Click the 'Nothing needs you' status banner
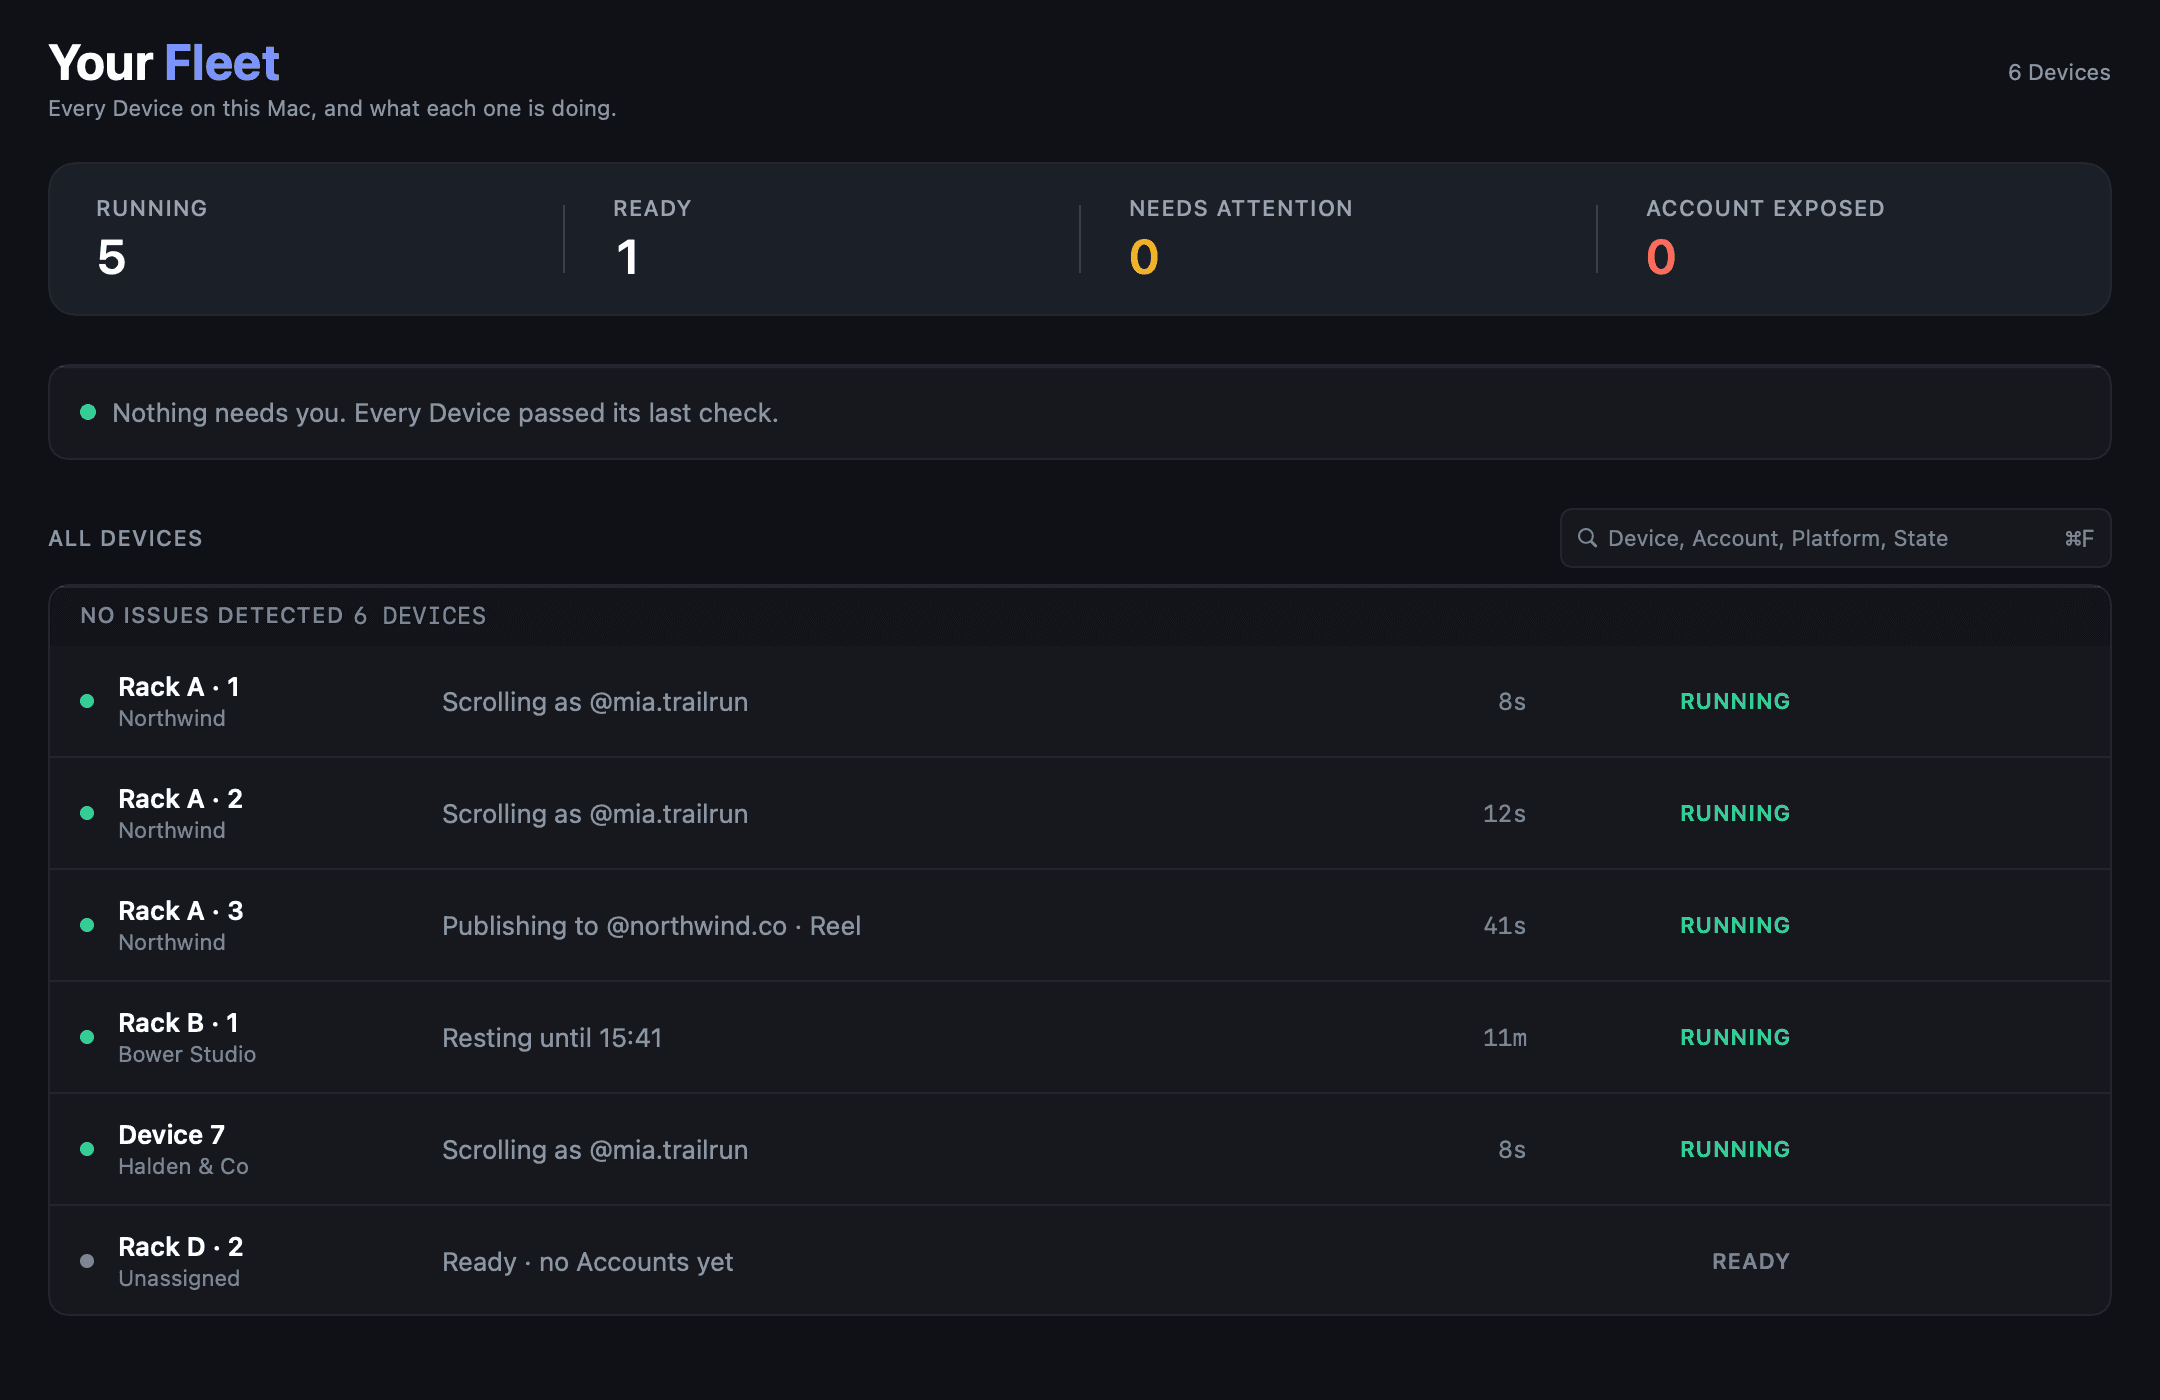The width and height of the screenshot is (2160, 1400). click(x=1080, y=412)
